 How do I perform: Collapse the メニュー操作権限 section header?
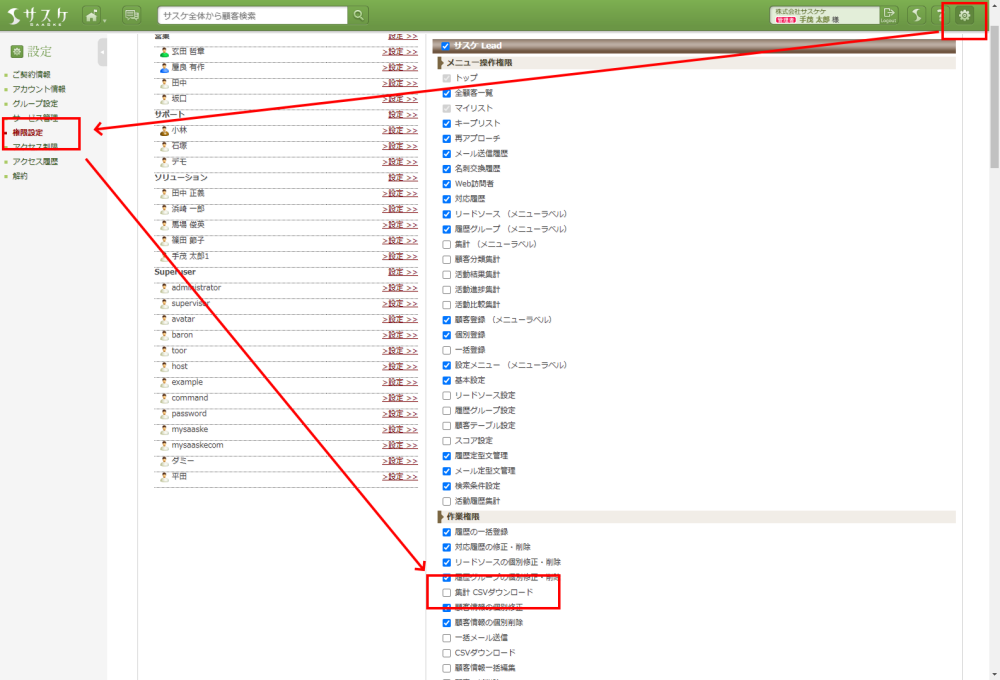(x=478, y=62)
